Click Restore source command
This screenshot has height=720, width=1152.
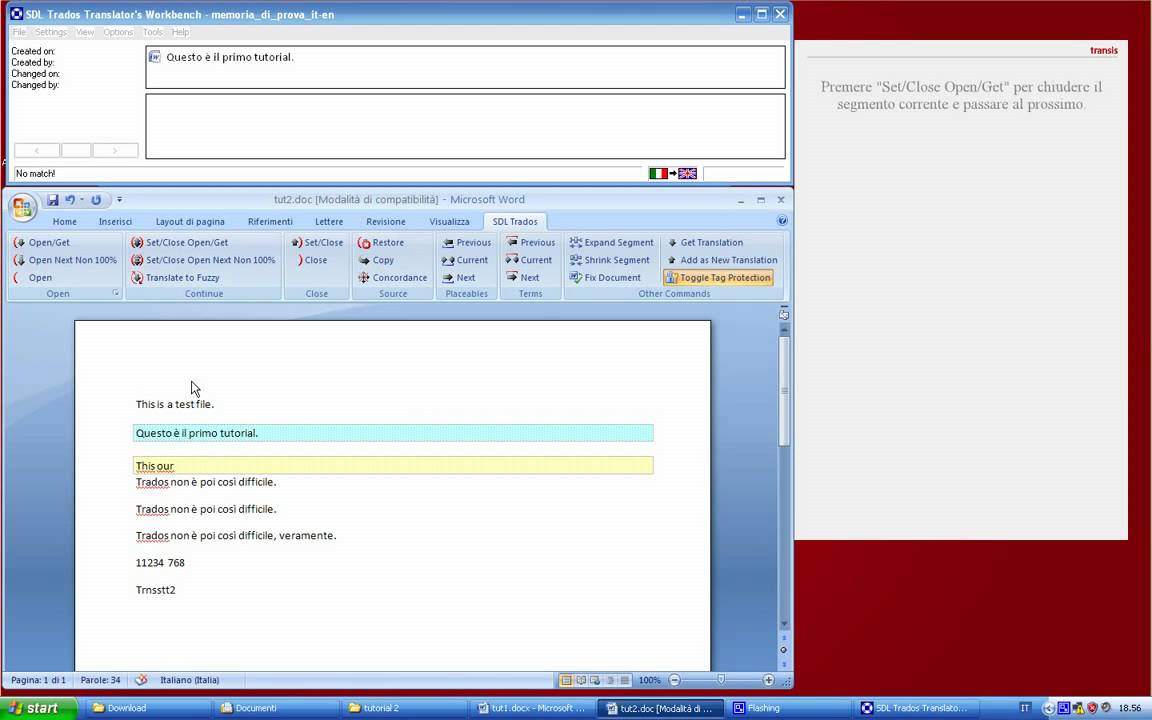point(381,242)
